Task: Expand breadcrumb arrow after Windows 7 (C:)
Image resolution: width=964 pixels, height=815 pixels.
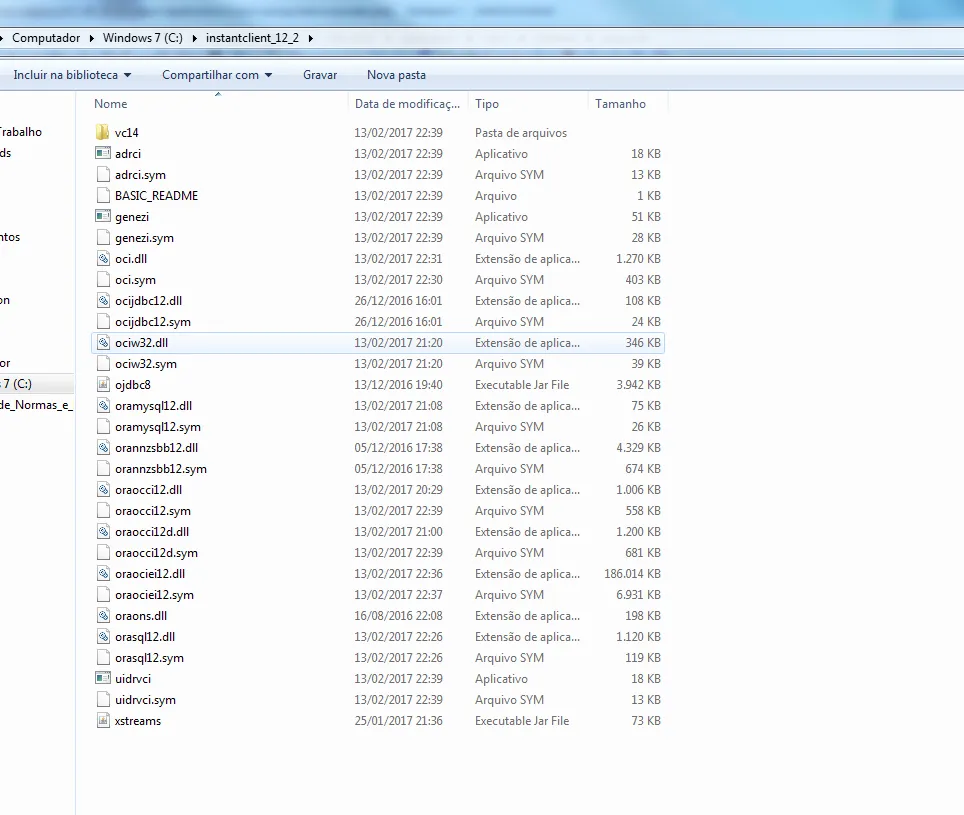Action: click(x=194, y=38)
